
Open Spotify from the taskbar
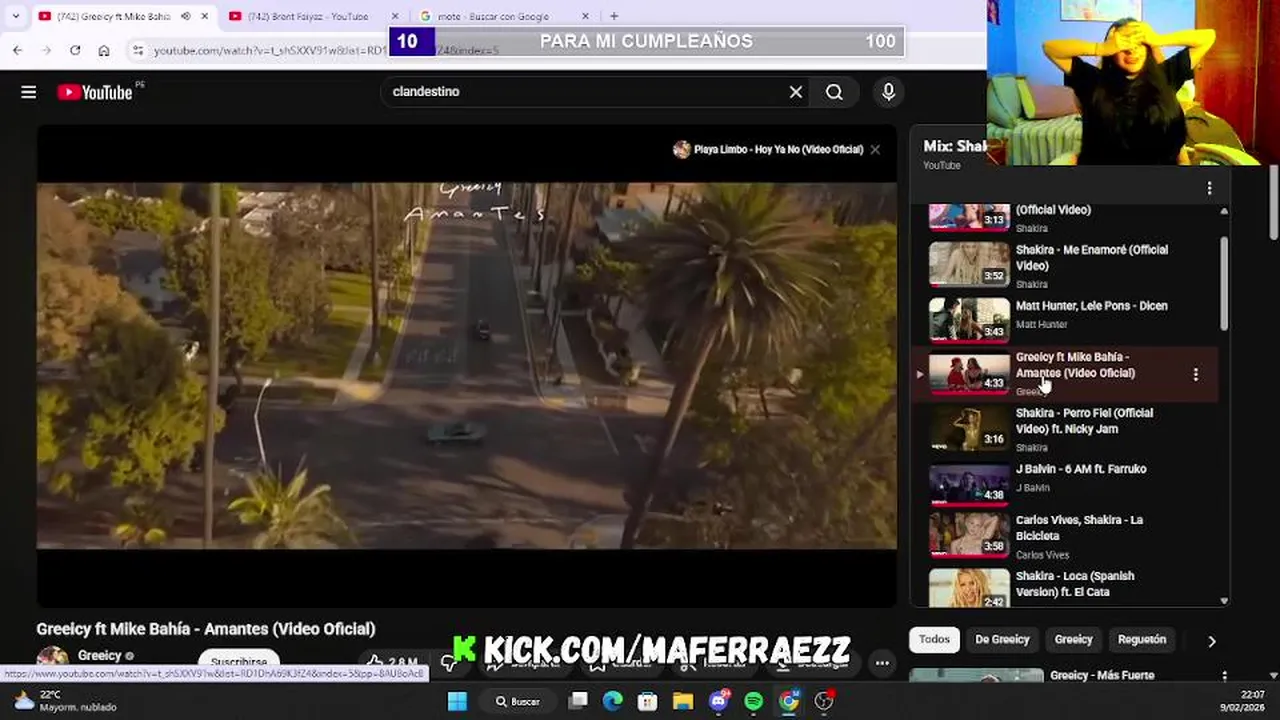coord(754,701)
